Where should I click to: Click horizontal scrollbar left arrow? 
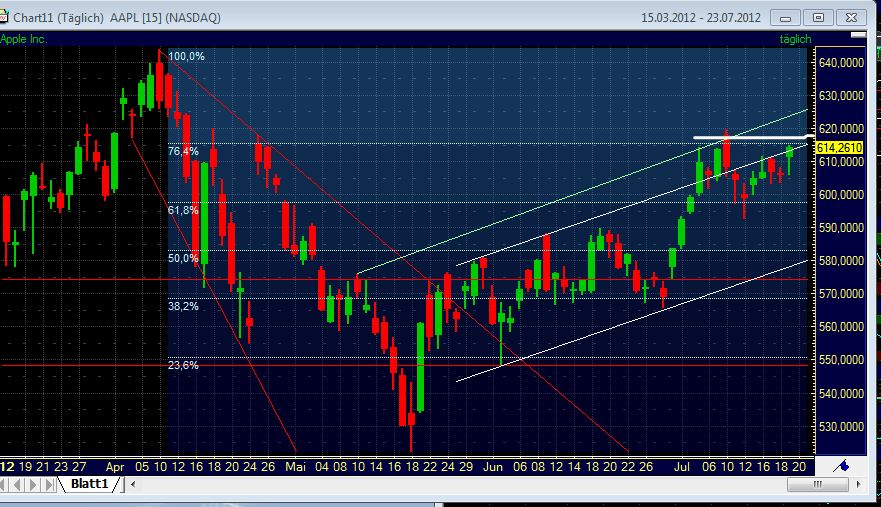133,484
